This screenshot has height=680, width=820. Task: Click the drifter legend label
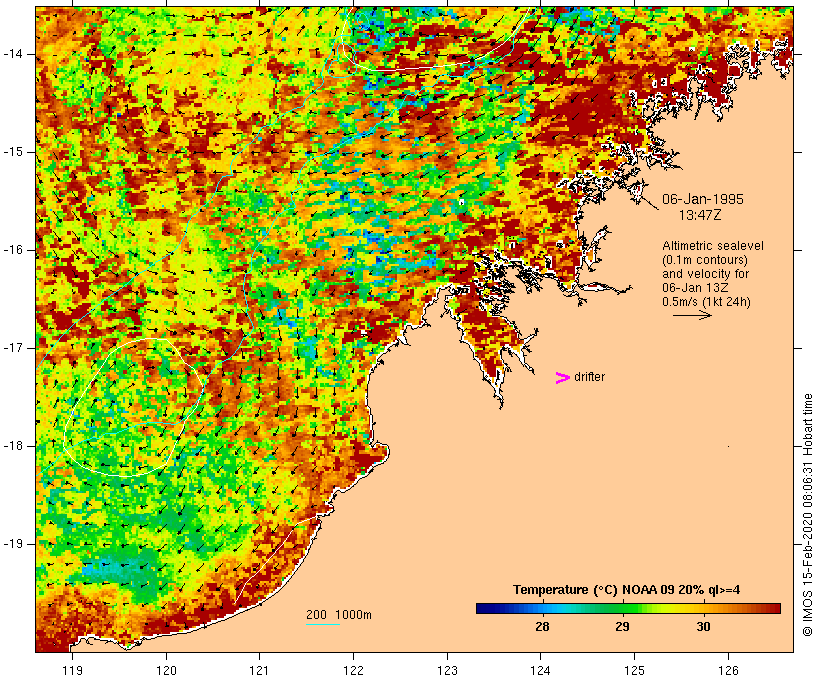(x=589, y=377)
